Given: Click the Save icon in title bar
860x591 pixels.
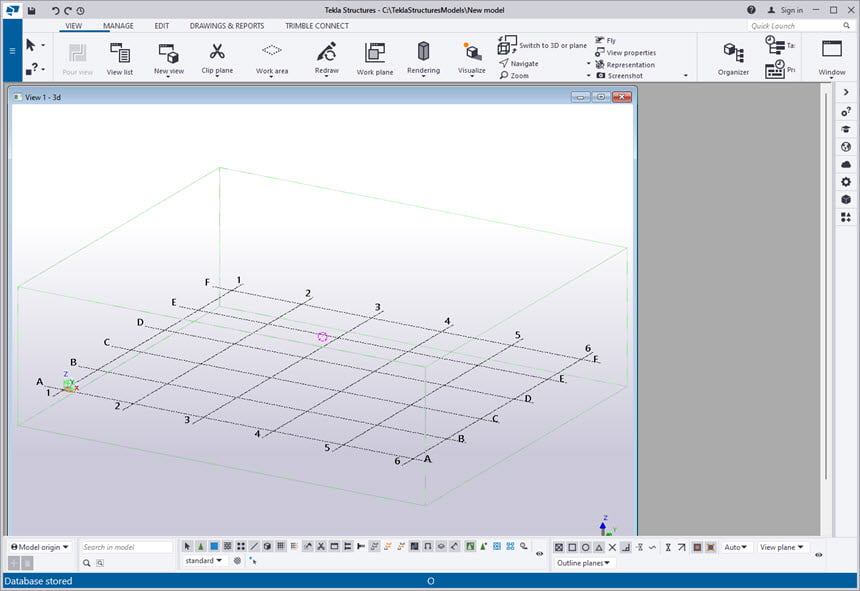Looking at the screenshot, I should pyautogui.click(x=32, y=10).
